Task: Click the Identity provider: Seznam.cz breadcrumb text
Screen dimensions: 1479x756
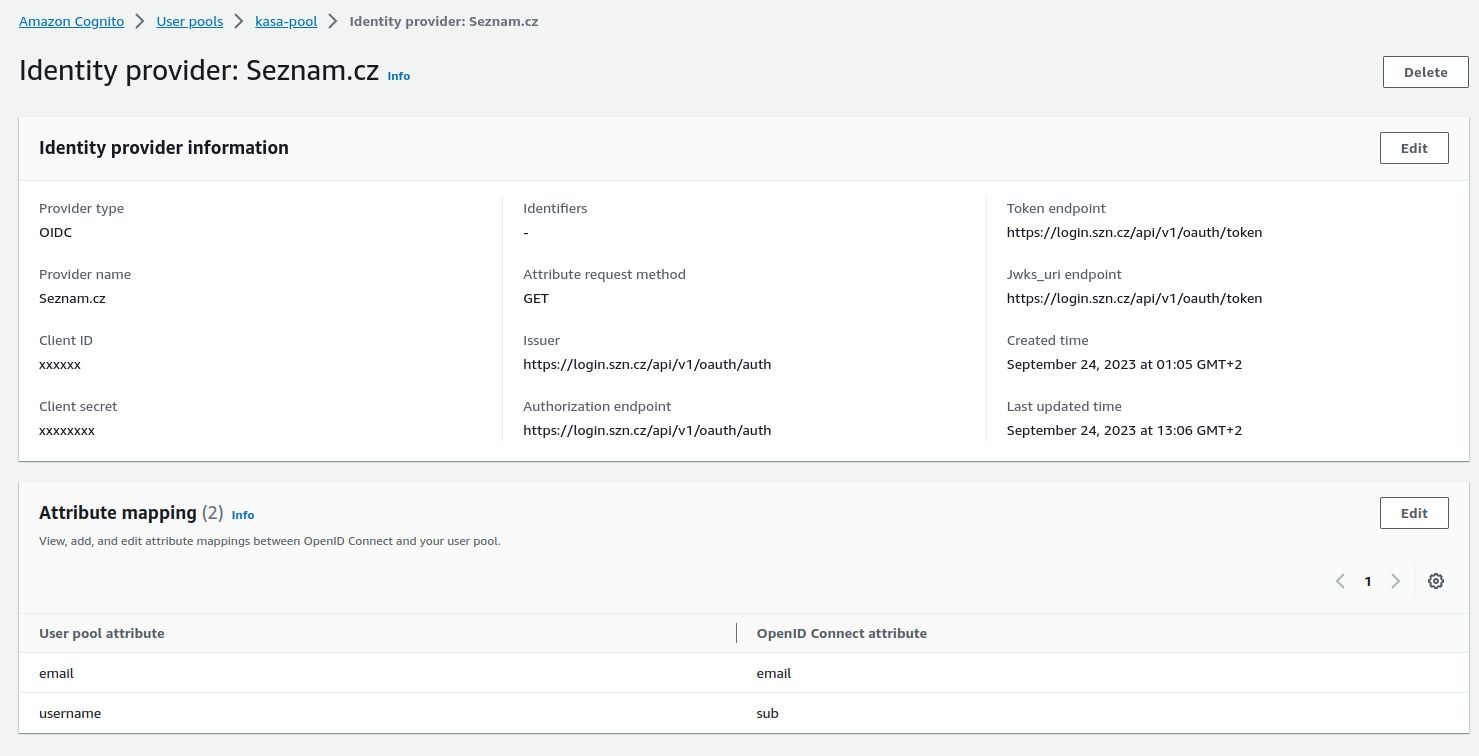Action: (444, 21)
